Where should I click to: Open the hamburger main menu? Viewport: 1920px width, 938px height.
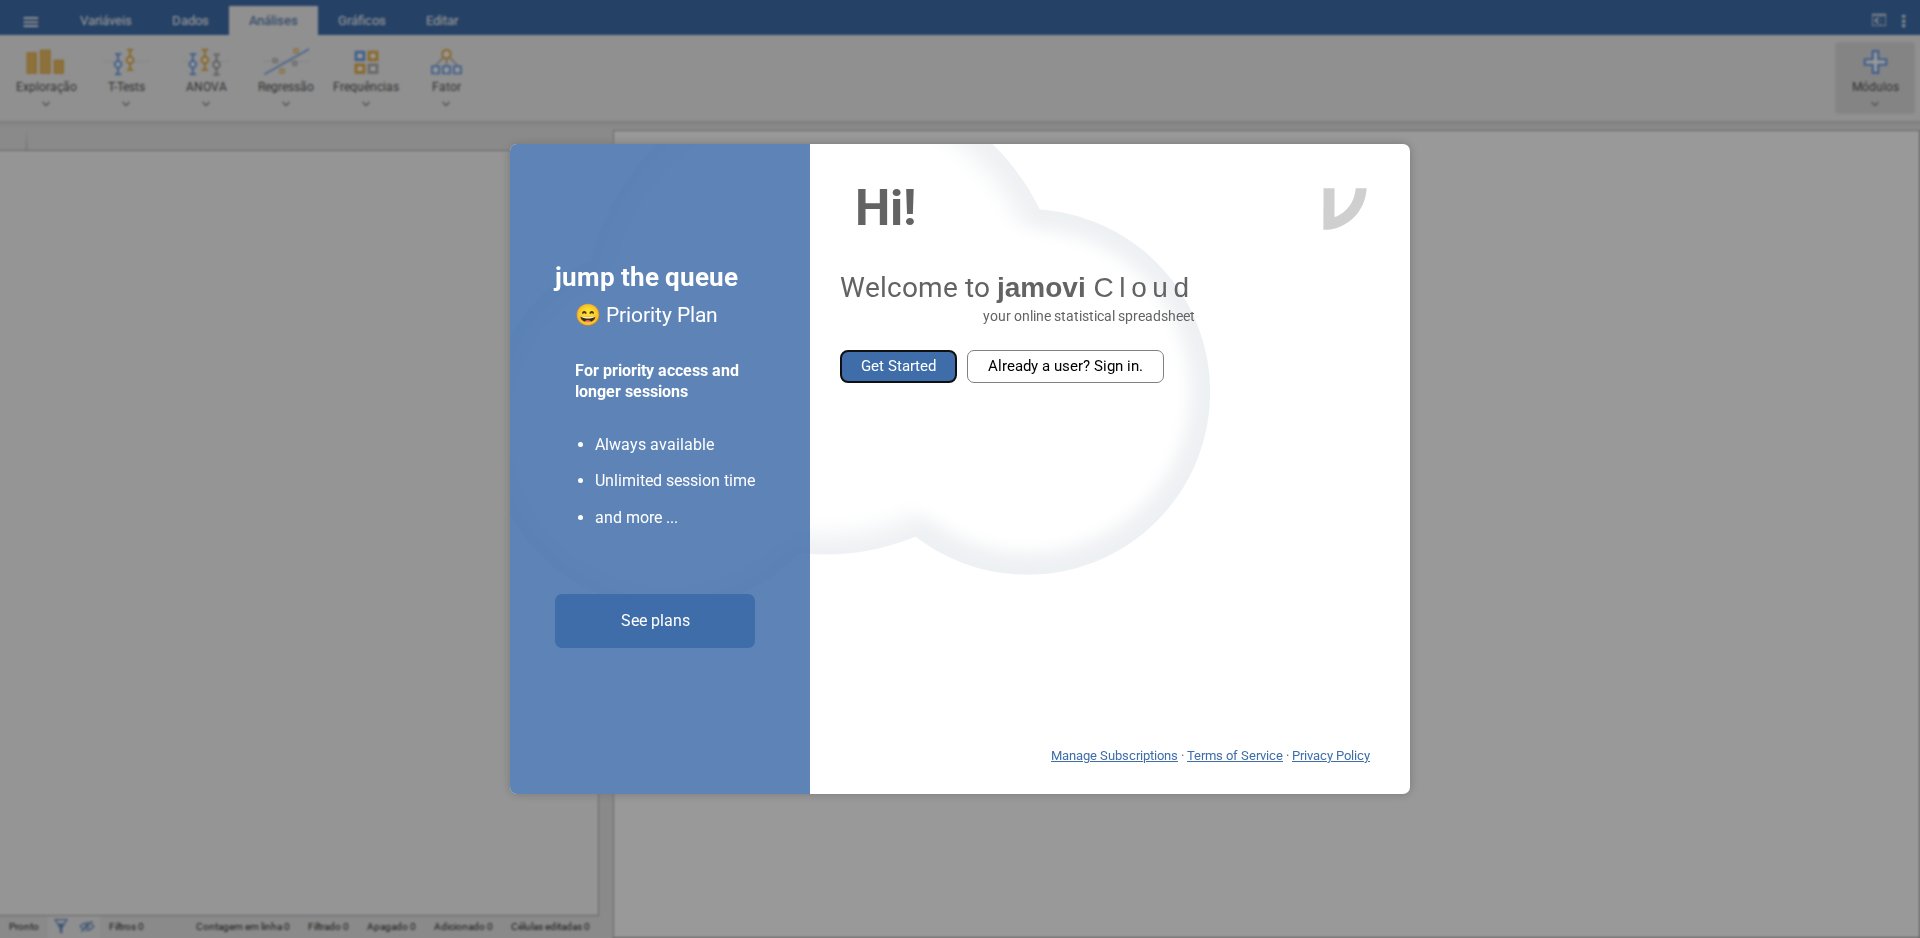click(x=30, y=21)
